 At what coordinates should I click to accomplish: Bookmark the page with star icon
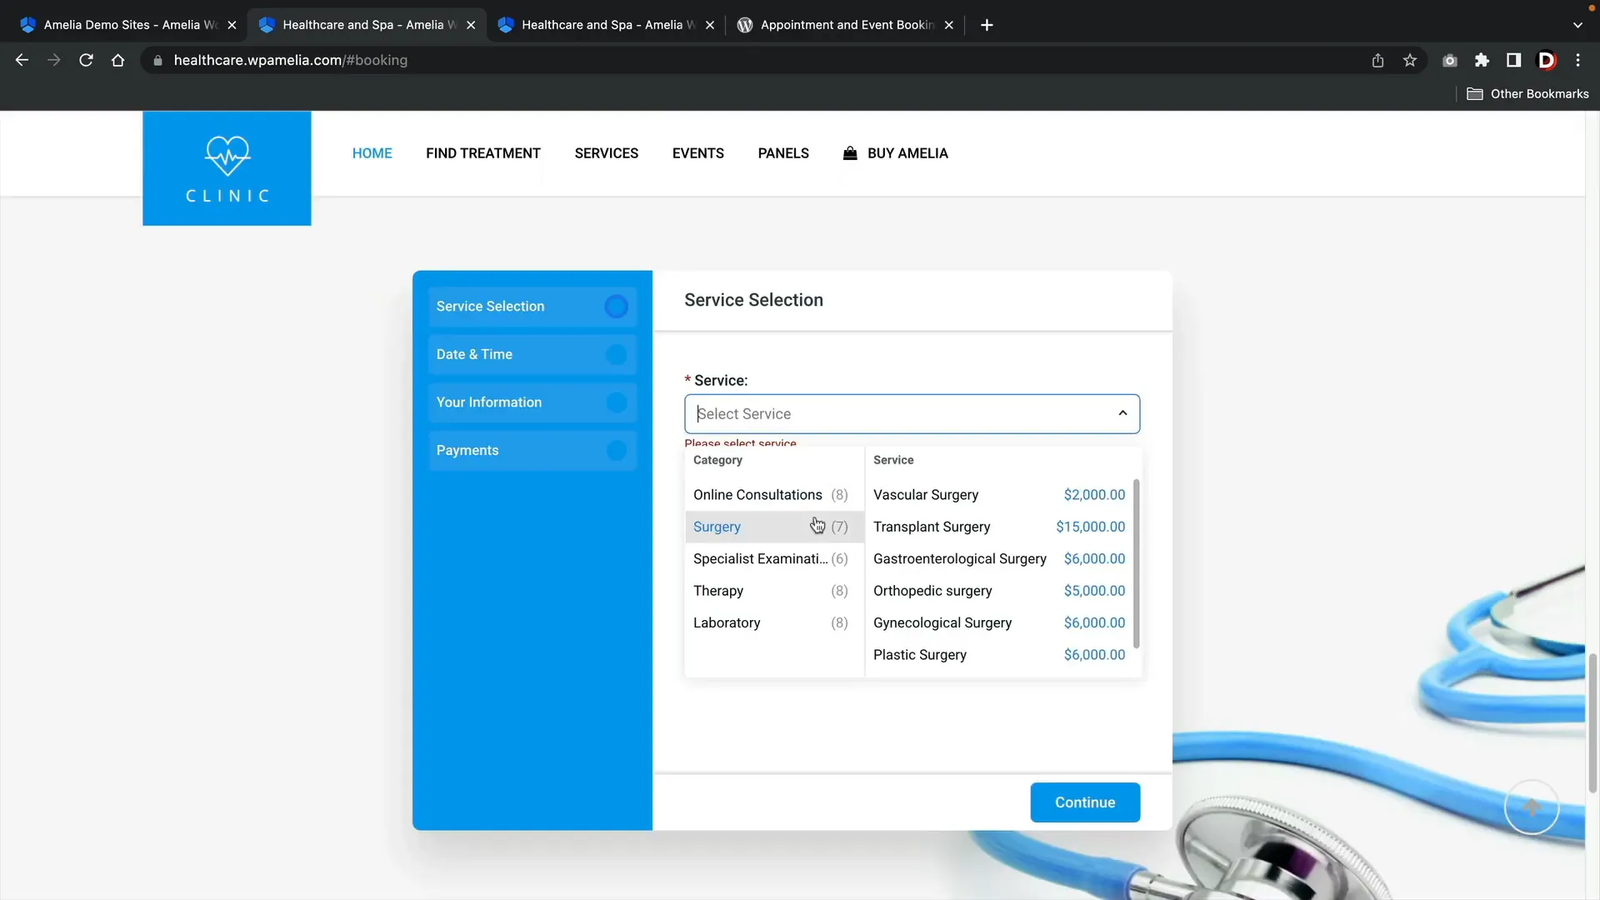click(1410, 60)
